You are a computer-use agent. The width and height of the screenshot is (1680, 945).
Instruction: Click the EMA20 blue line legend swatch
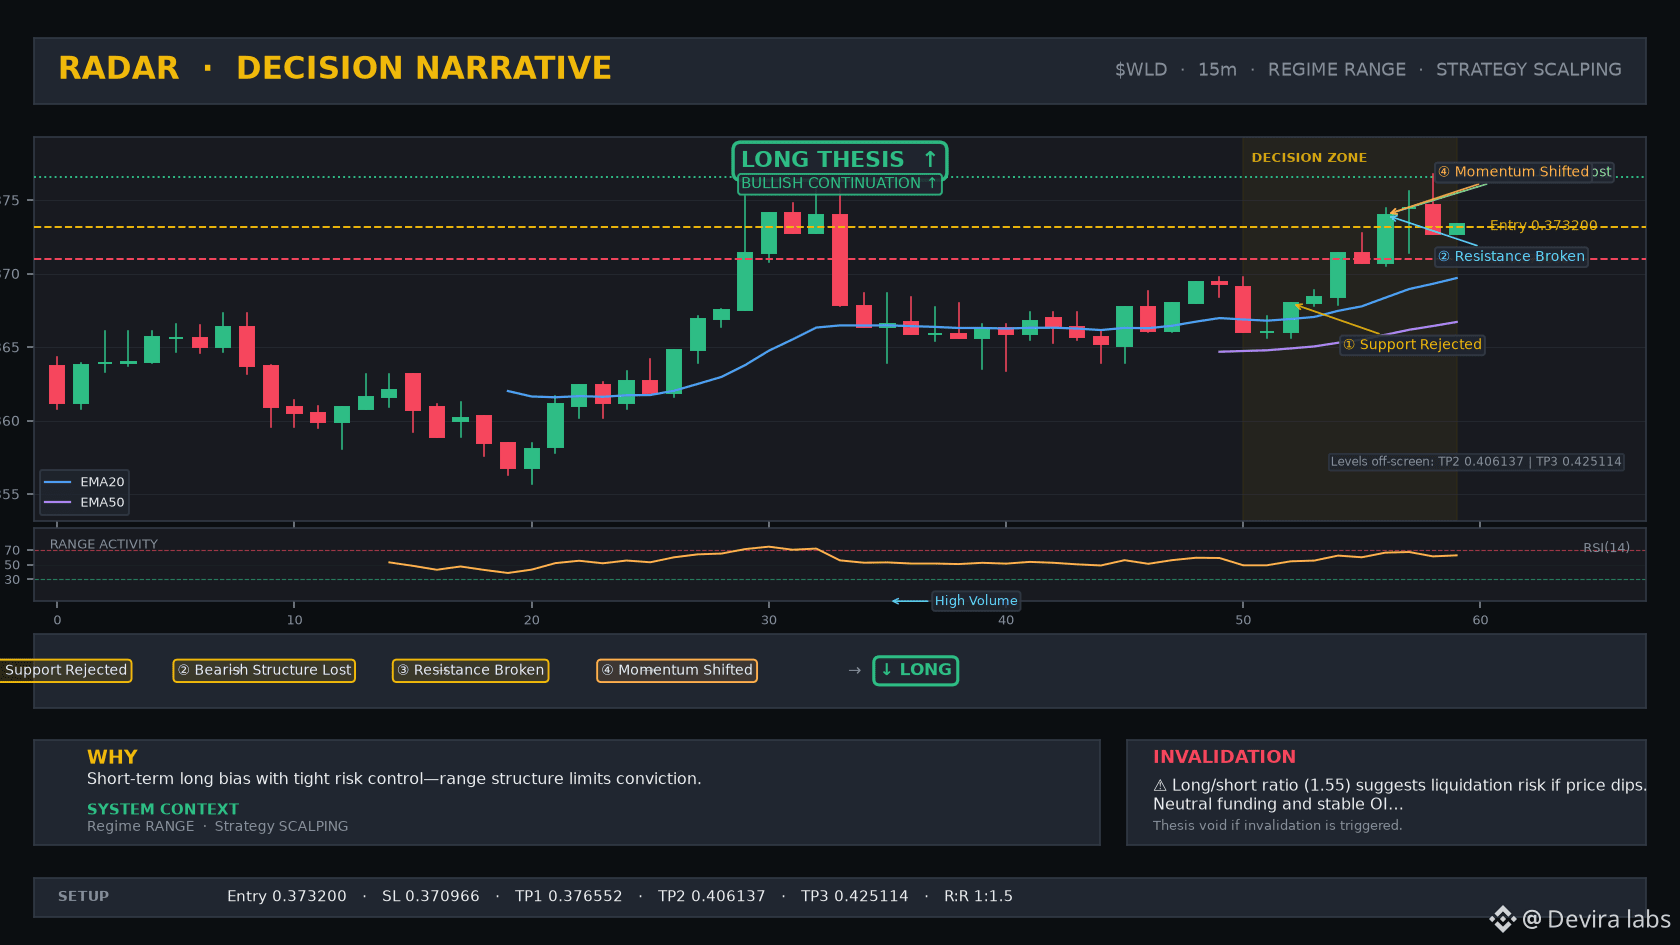(58, 482)
